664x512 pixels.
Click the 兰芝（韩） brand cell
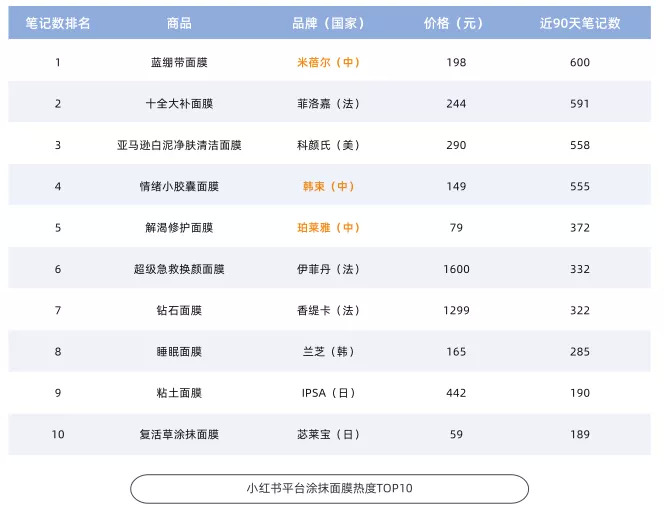(328, 352)
